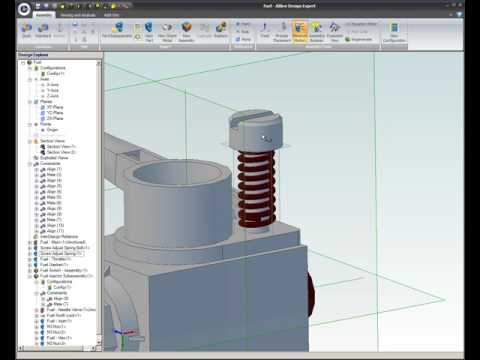Select M3 Nut<1> in the tree
Screen dimensions: 480x360
(x=56, y=327)
